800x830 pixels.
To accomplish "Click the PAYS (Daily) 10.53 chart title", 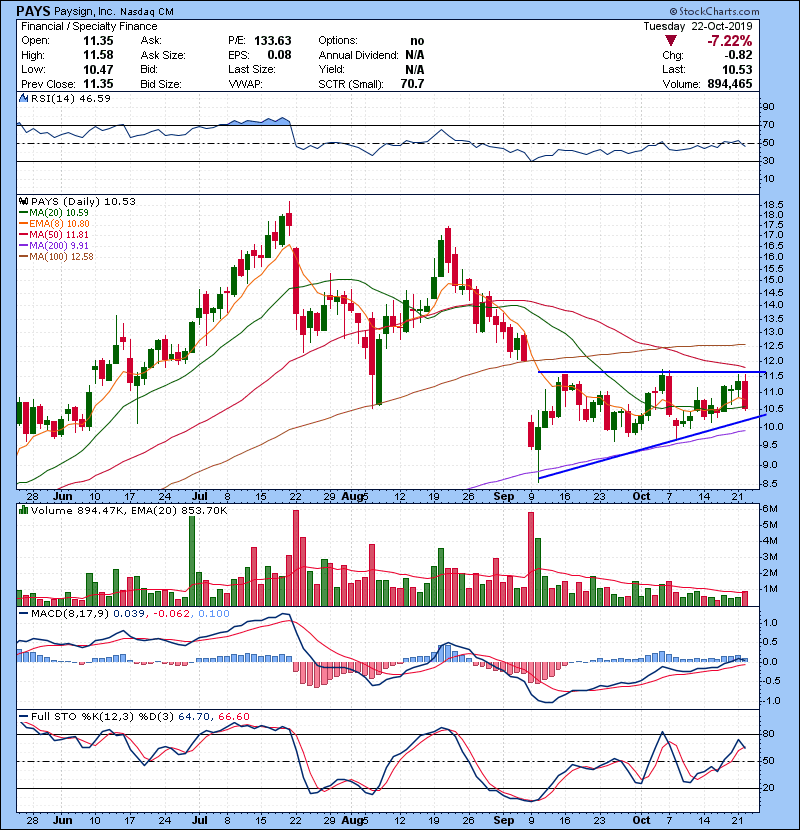I will [84, 202].
